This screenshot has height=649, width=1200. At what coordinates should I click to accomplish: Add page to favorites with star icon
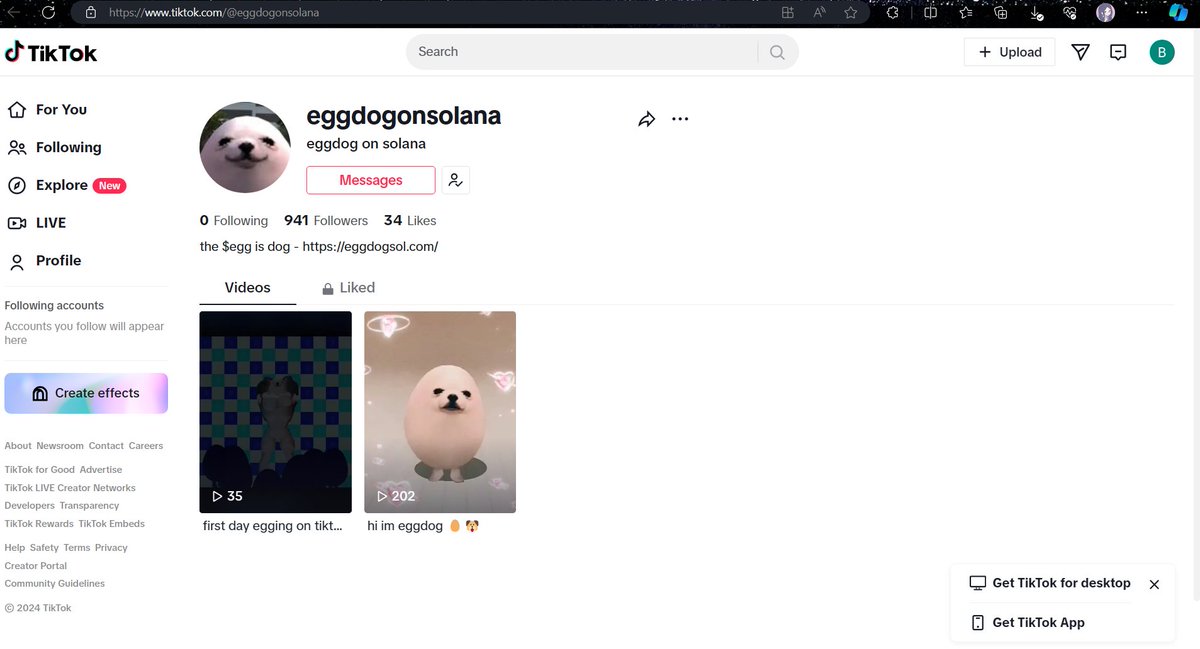coord(850,13)
